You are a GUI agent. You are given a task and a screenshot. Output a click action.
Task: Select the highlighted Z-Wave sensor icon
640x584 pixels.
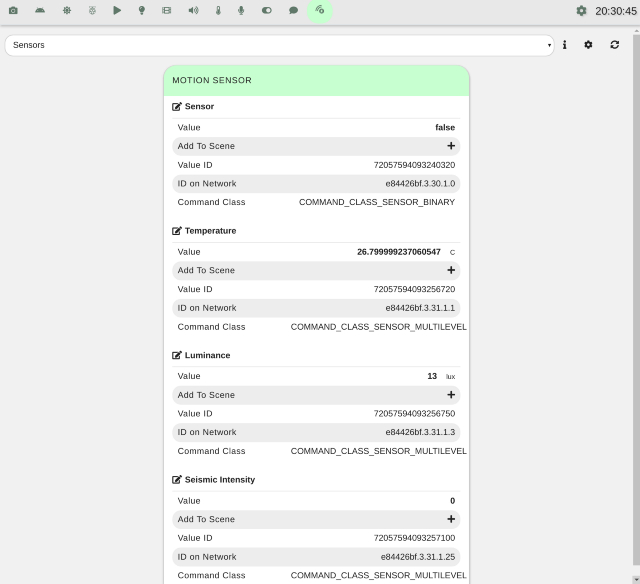pyautogui.click(x=320, y=10)
